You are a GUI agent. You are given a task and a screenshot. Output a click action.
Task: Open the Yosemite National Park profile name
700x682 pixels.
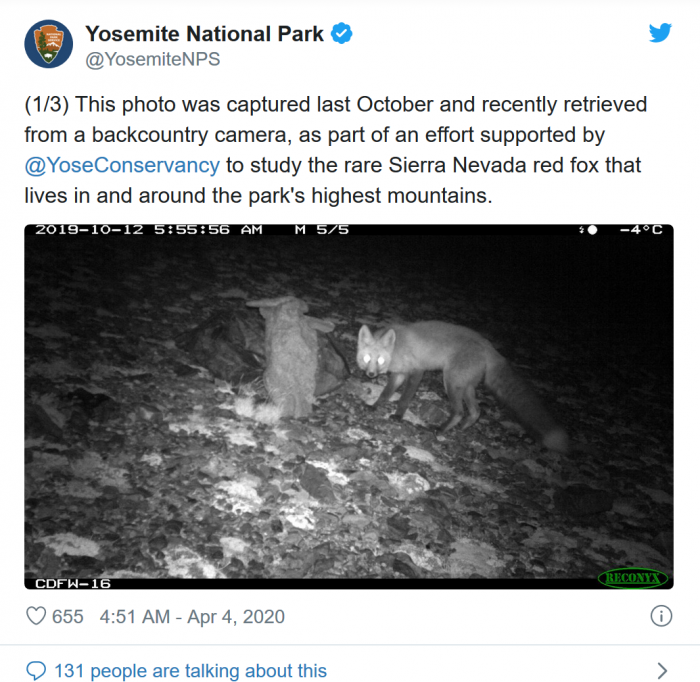204,34
